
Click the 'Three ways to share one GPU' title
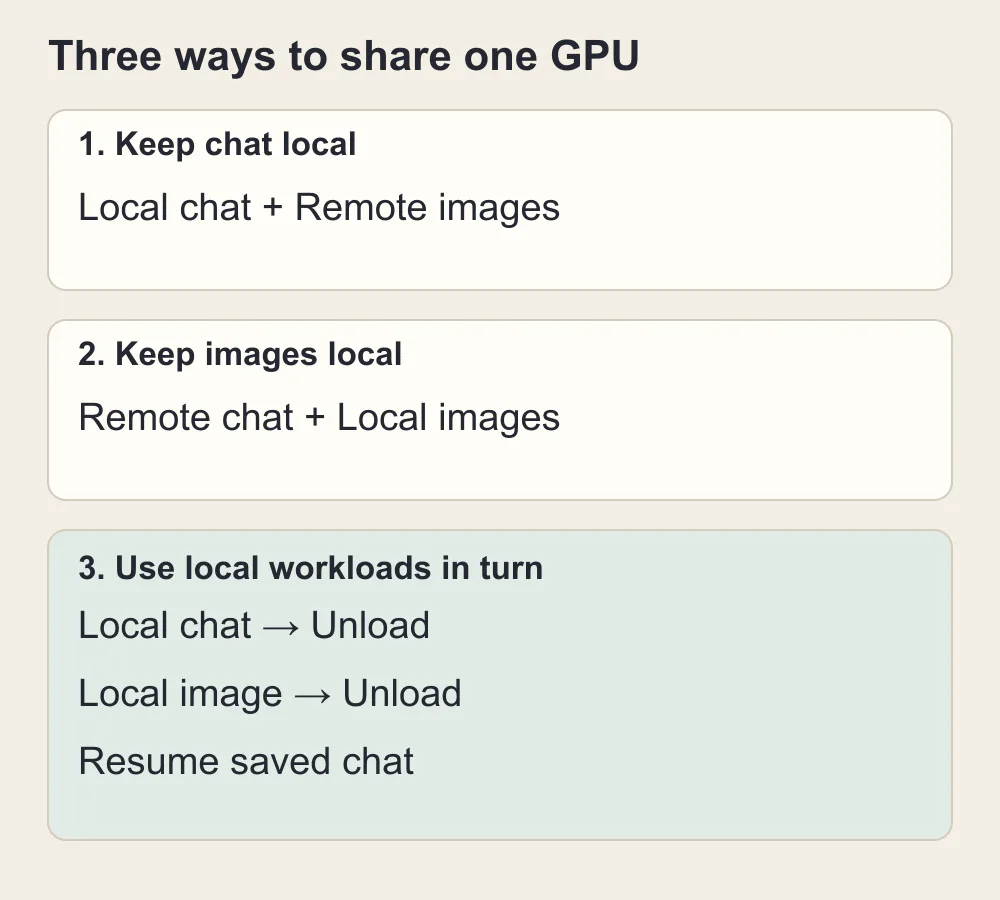point(344,57)
